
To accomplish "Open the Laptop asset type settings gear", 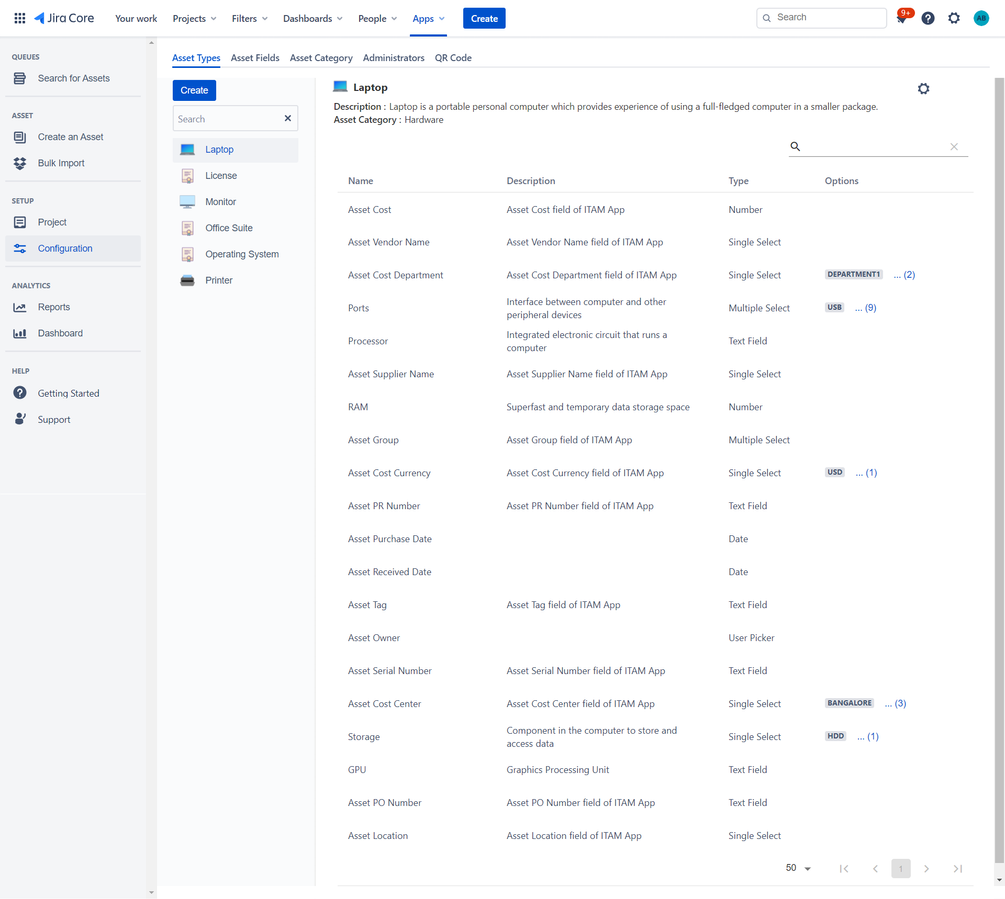I will coord(923,88).
